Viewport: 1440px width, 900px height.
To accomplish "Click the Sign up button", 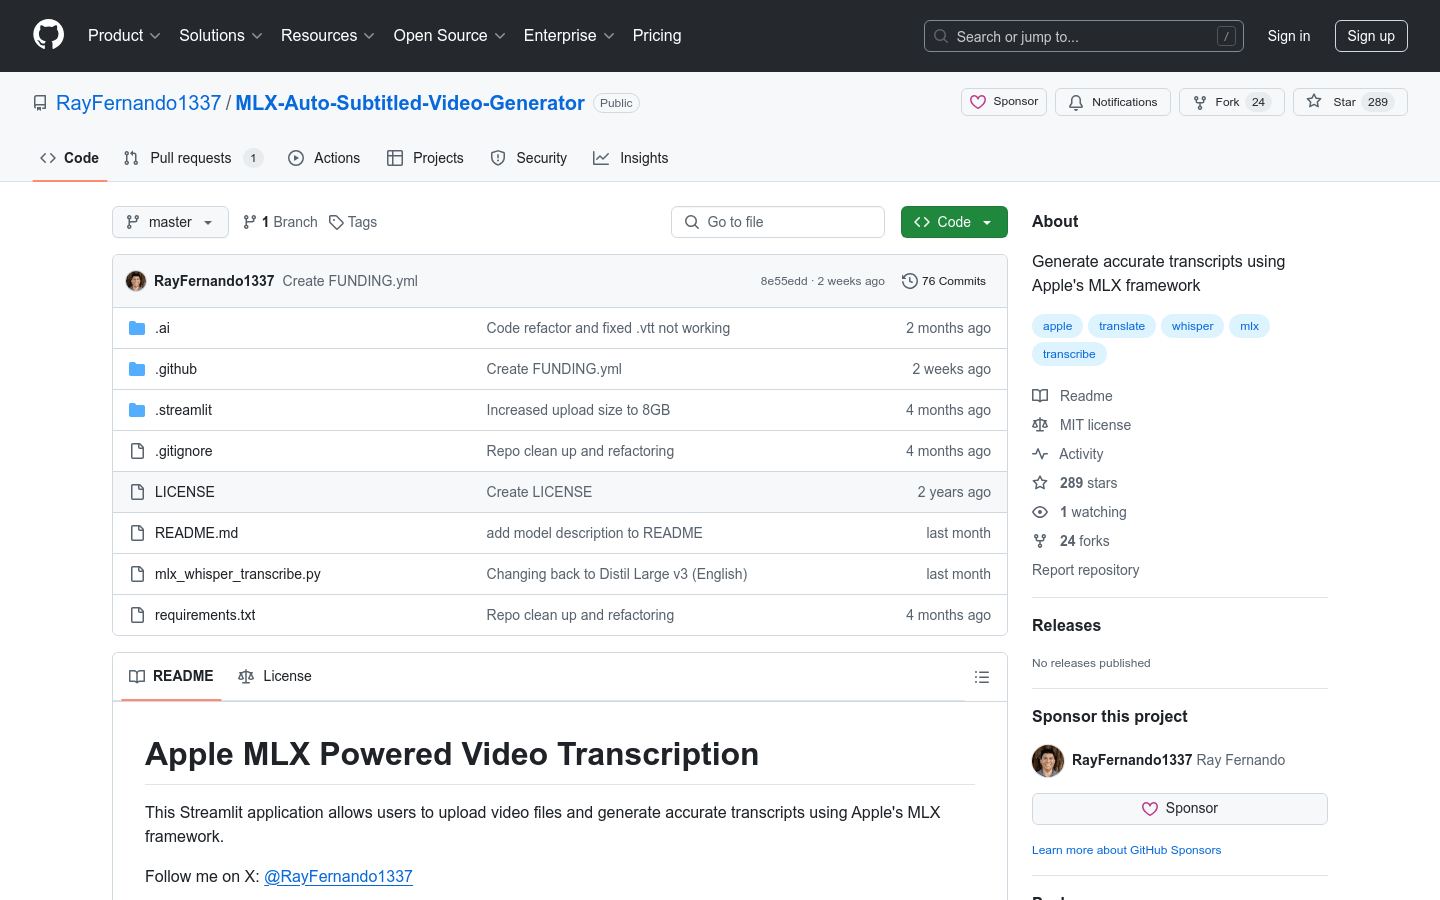I will [x=1371, y=36].
